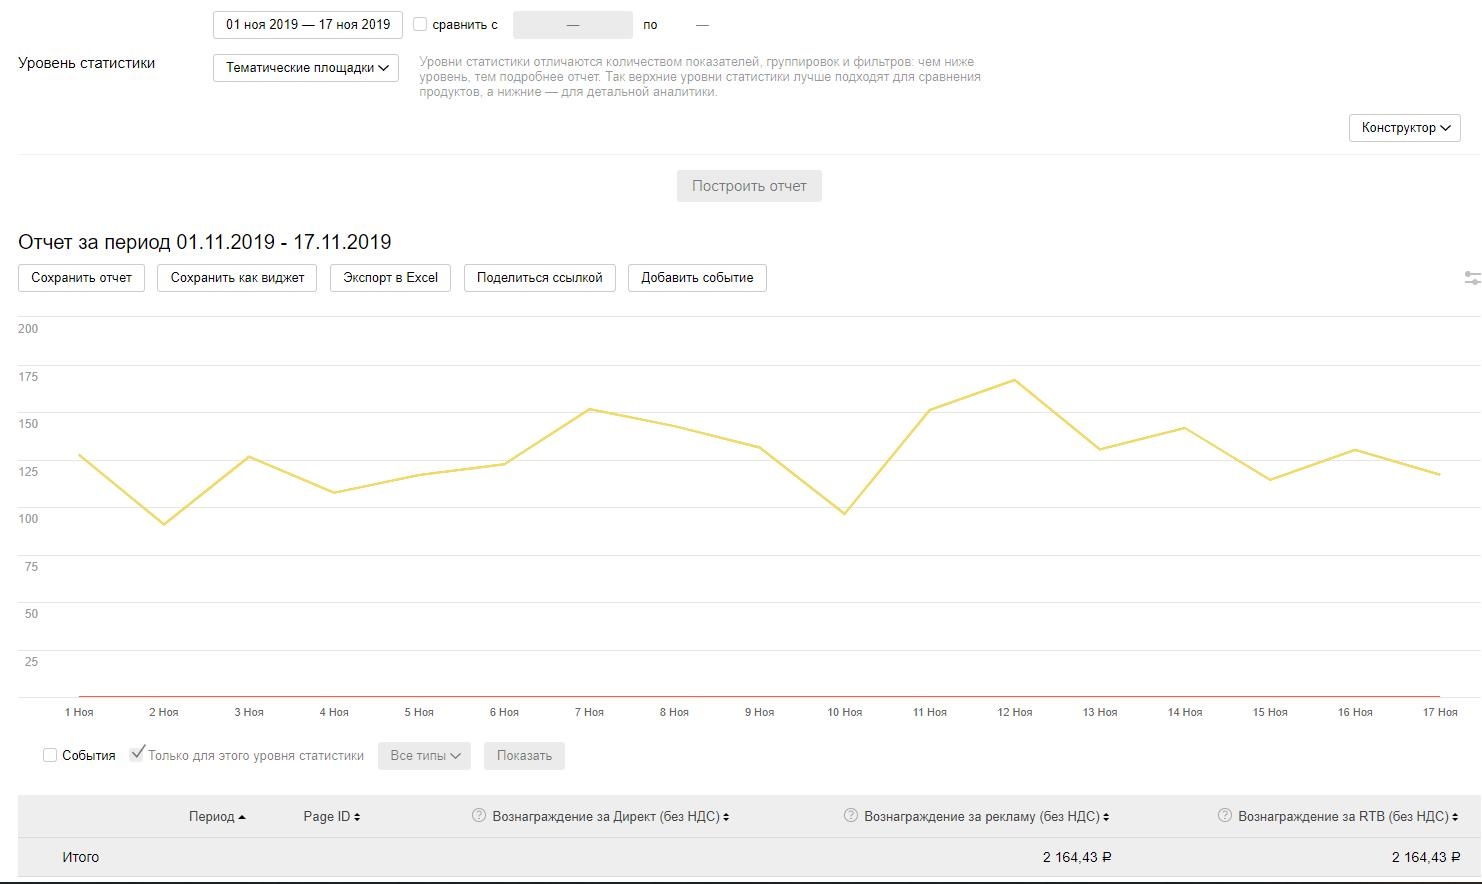Sort by Период column arrow
Screen dimensions: 1482x884
[x=242, y=817]
